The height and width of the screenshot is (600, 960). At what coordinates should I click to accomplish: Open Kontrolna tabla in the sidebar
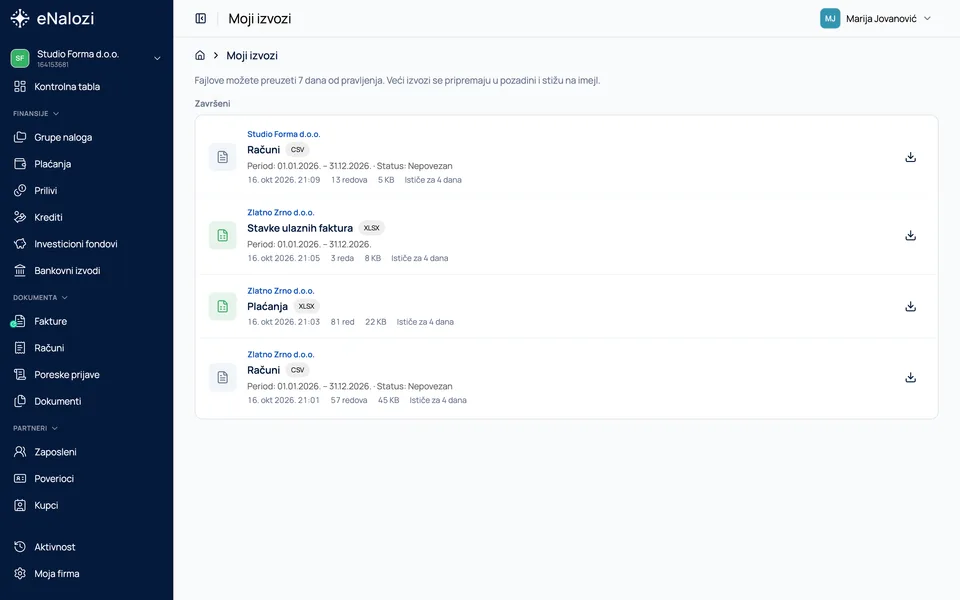pyautogui.click(x=86, y=87)
